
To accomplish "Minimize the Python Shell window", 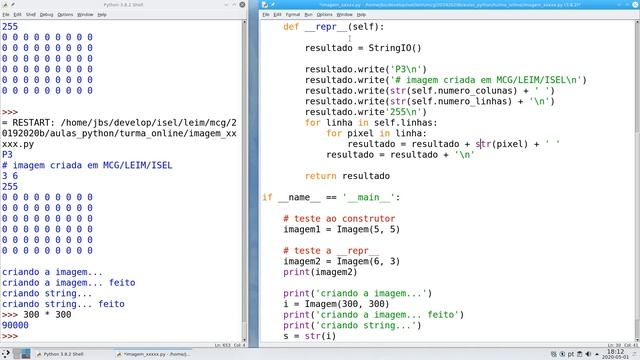I will click(227, 4).
